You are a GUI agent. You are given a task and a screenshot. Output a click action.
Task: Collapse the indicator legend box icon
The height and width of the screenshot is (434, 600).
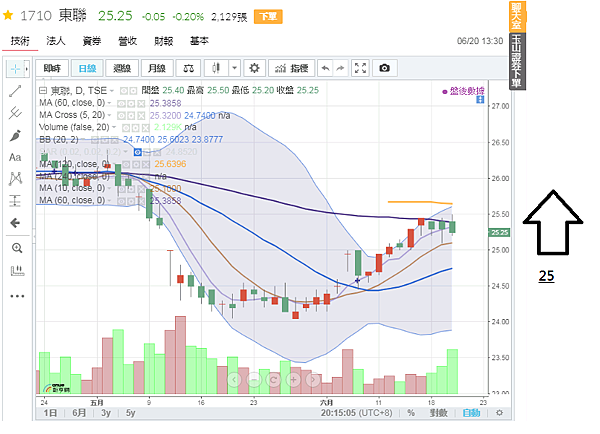coord(43,91)
